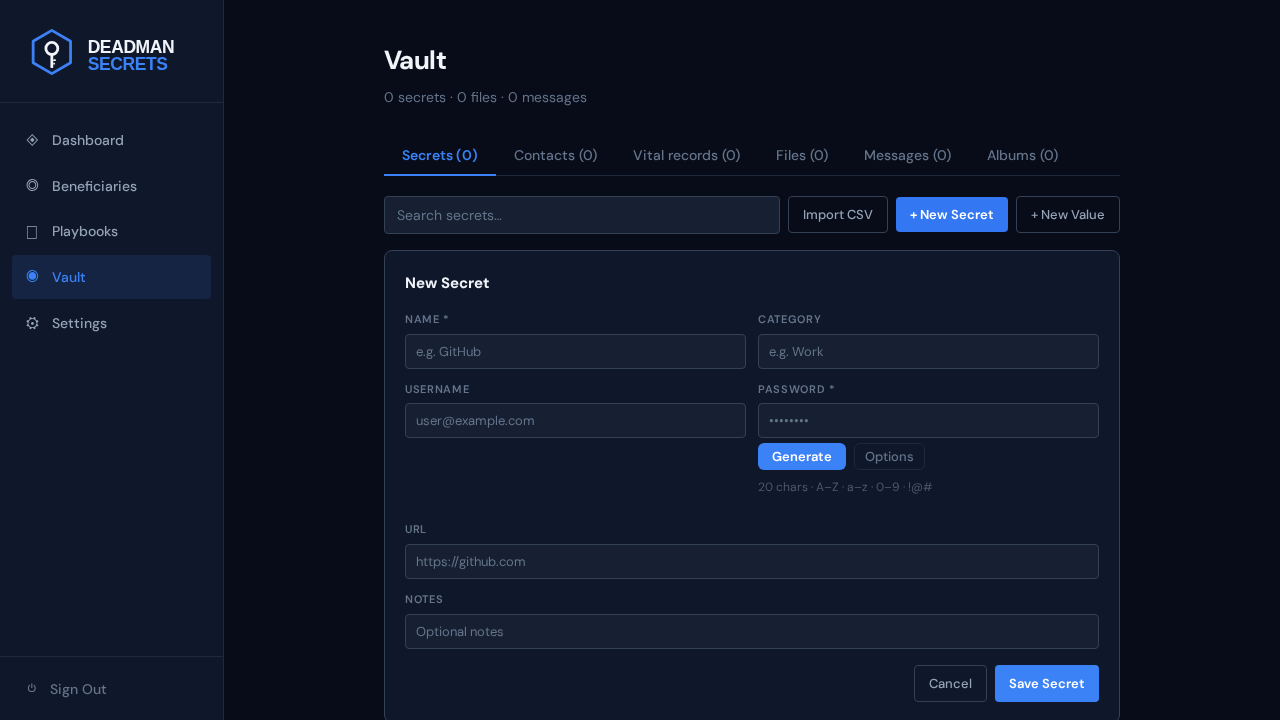Click the Playbooks sidebar icon
The width and height of the screenshot is (1280, 720).
pyautogui.click(x=32, y=231)
